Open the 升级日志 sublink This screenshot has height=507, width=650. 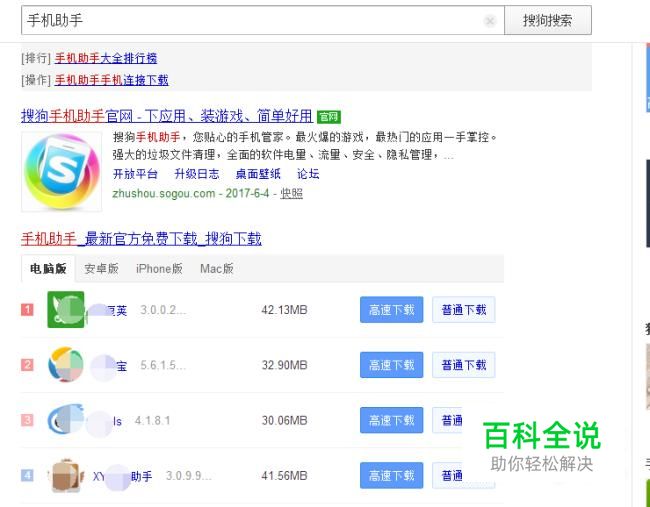pos(196,174)
